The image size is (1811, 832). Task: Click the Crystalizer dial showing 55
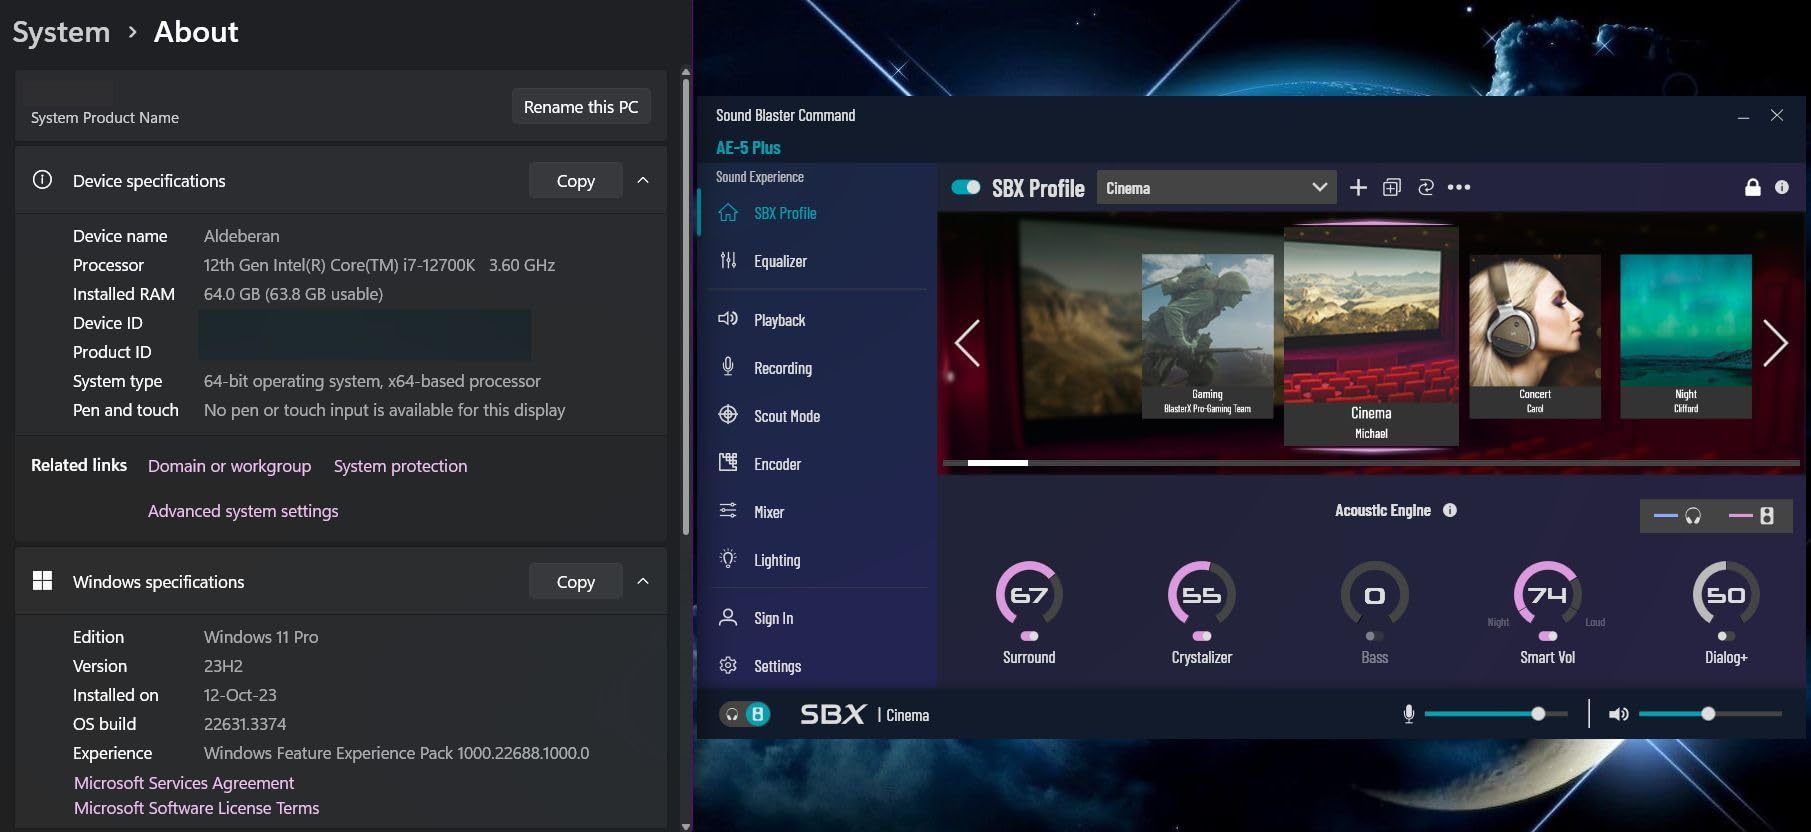[x=1202, y=595]
